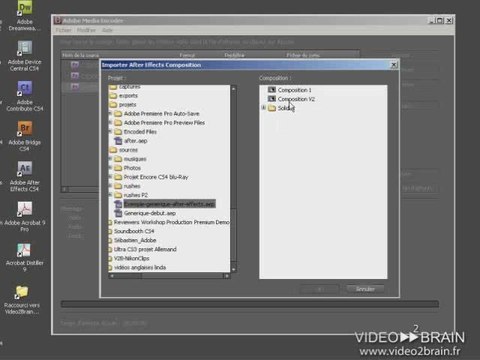
Task: Click project list scrollbar down arrow
Action: pyautogui.click(x=233, y=269)
